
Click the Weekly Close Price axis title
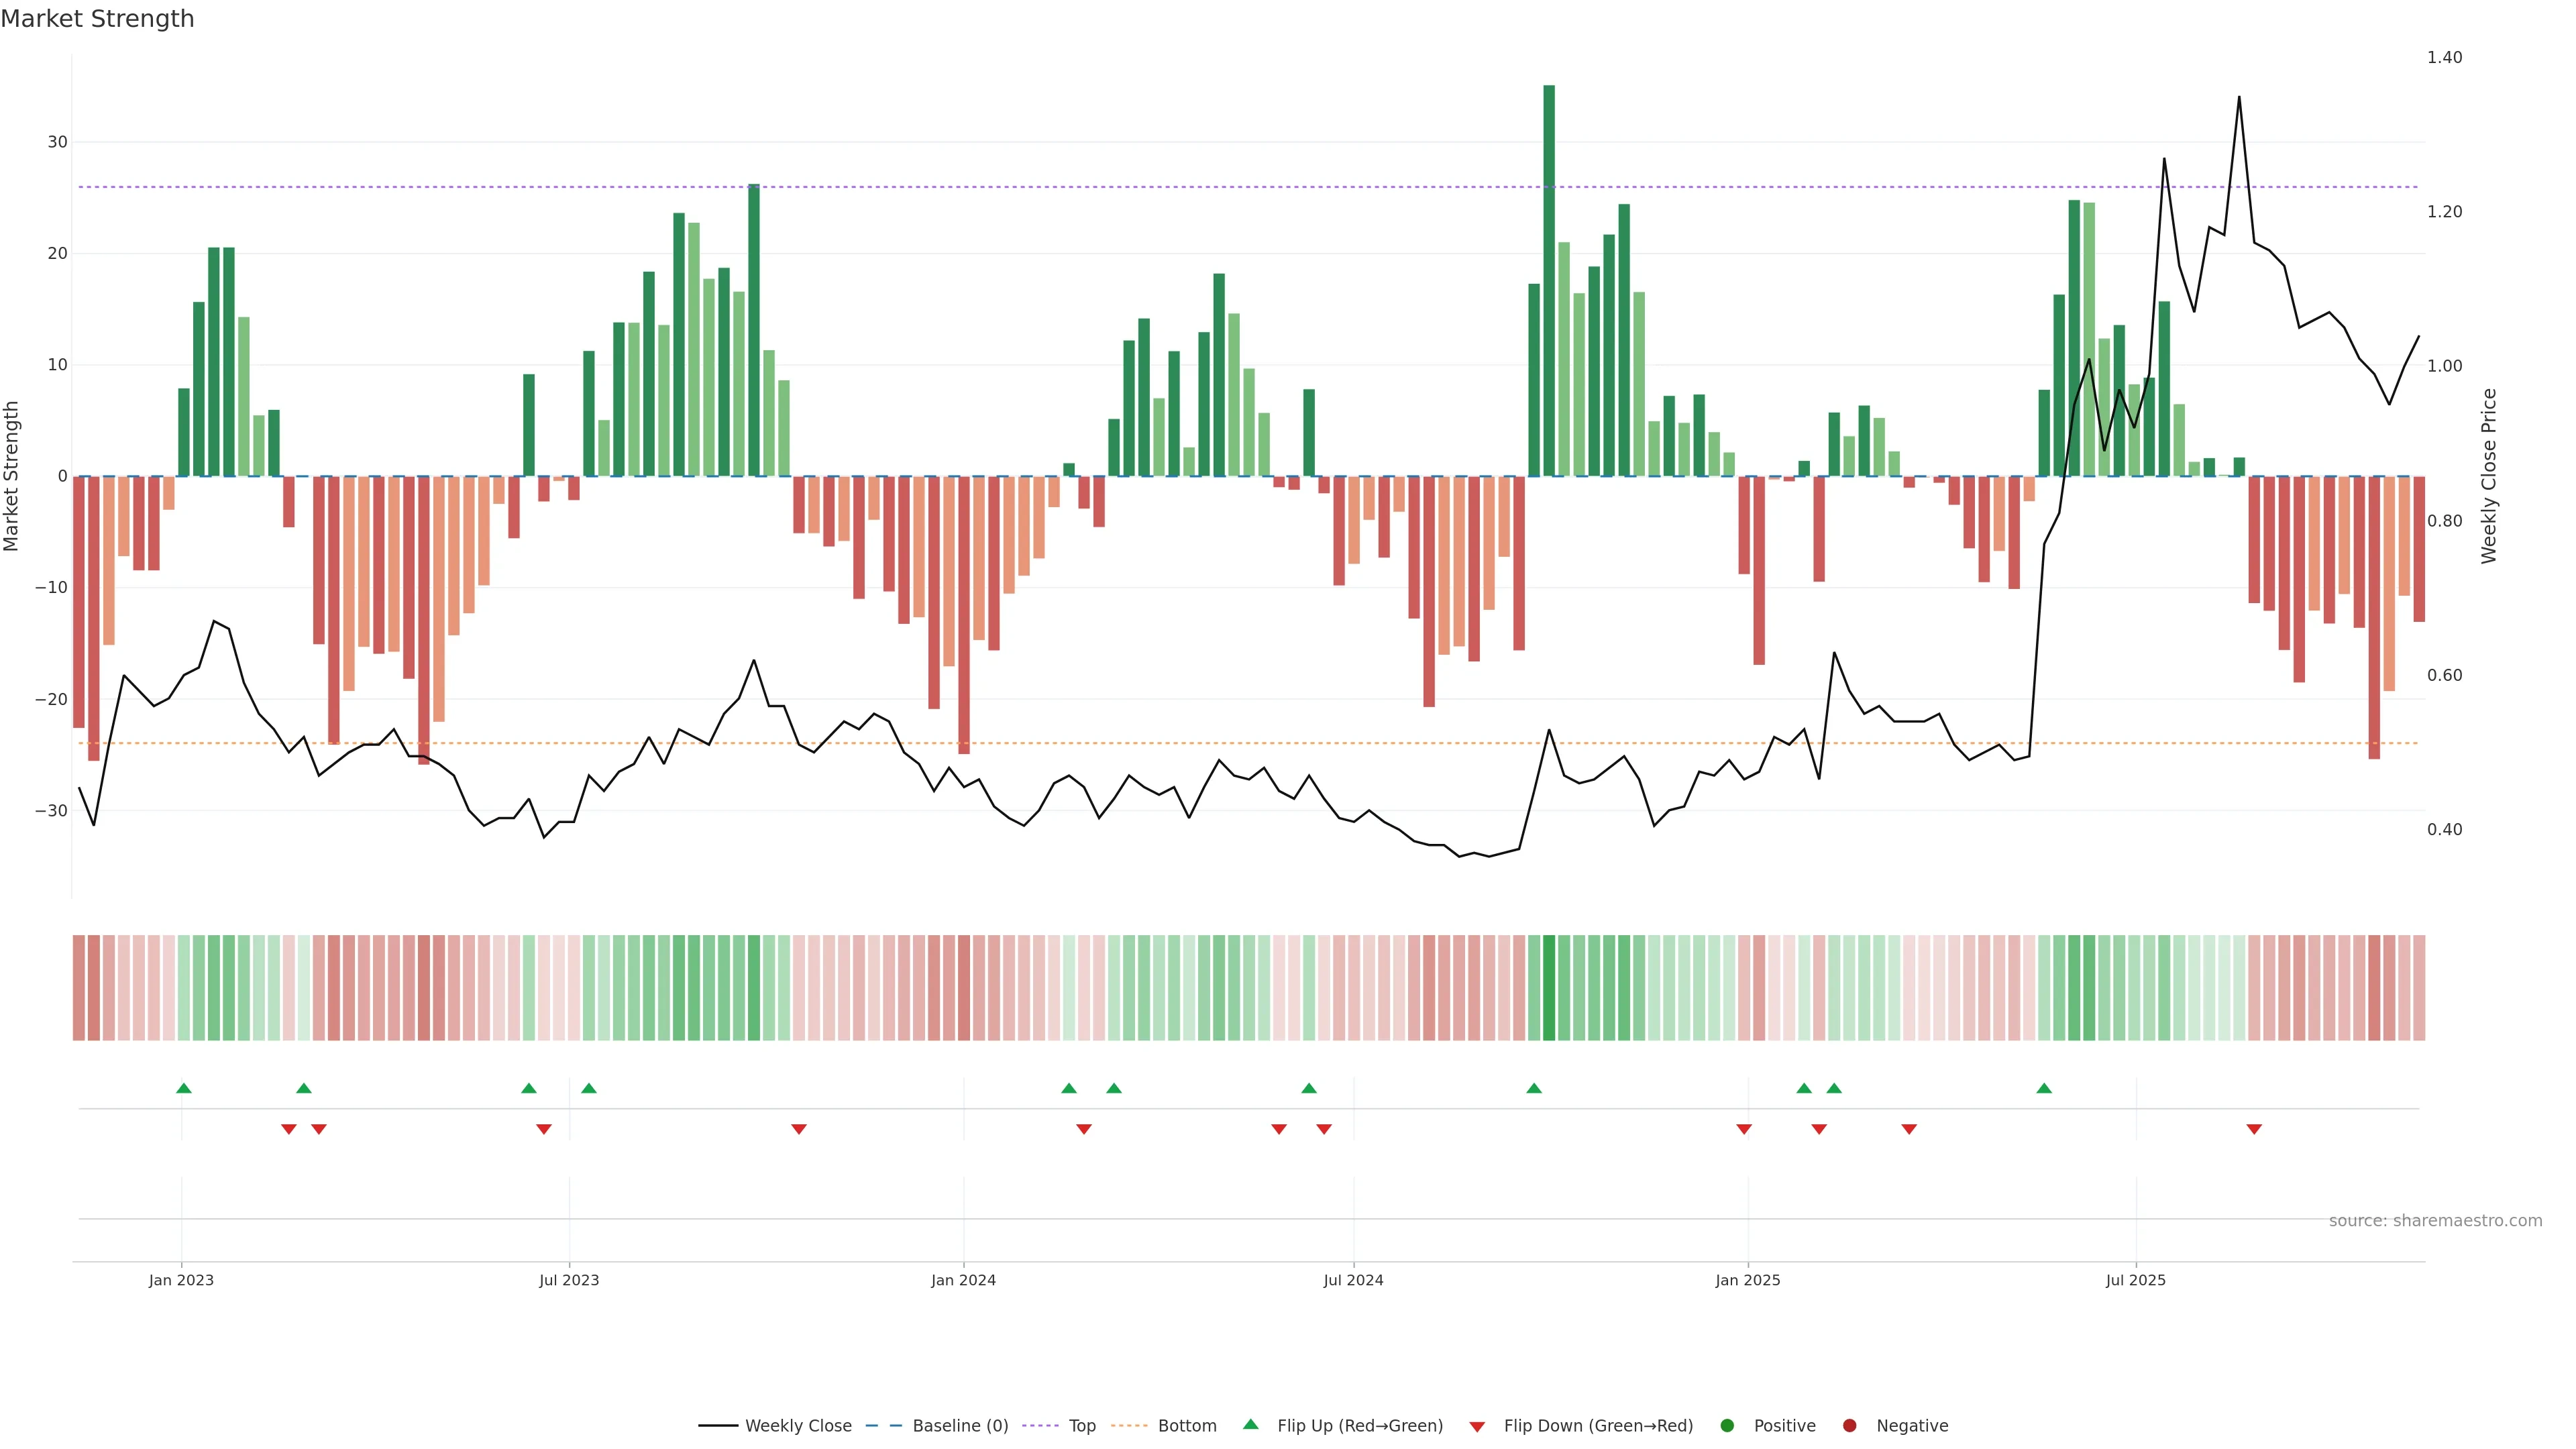(2489, 476)
